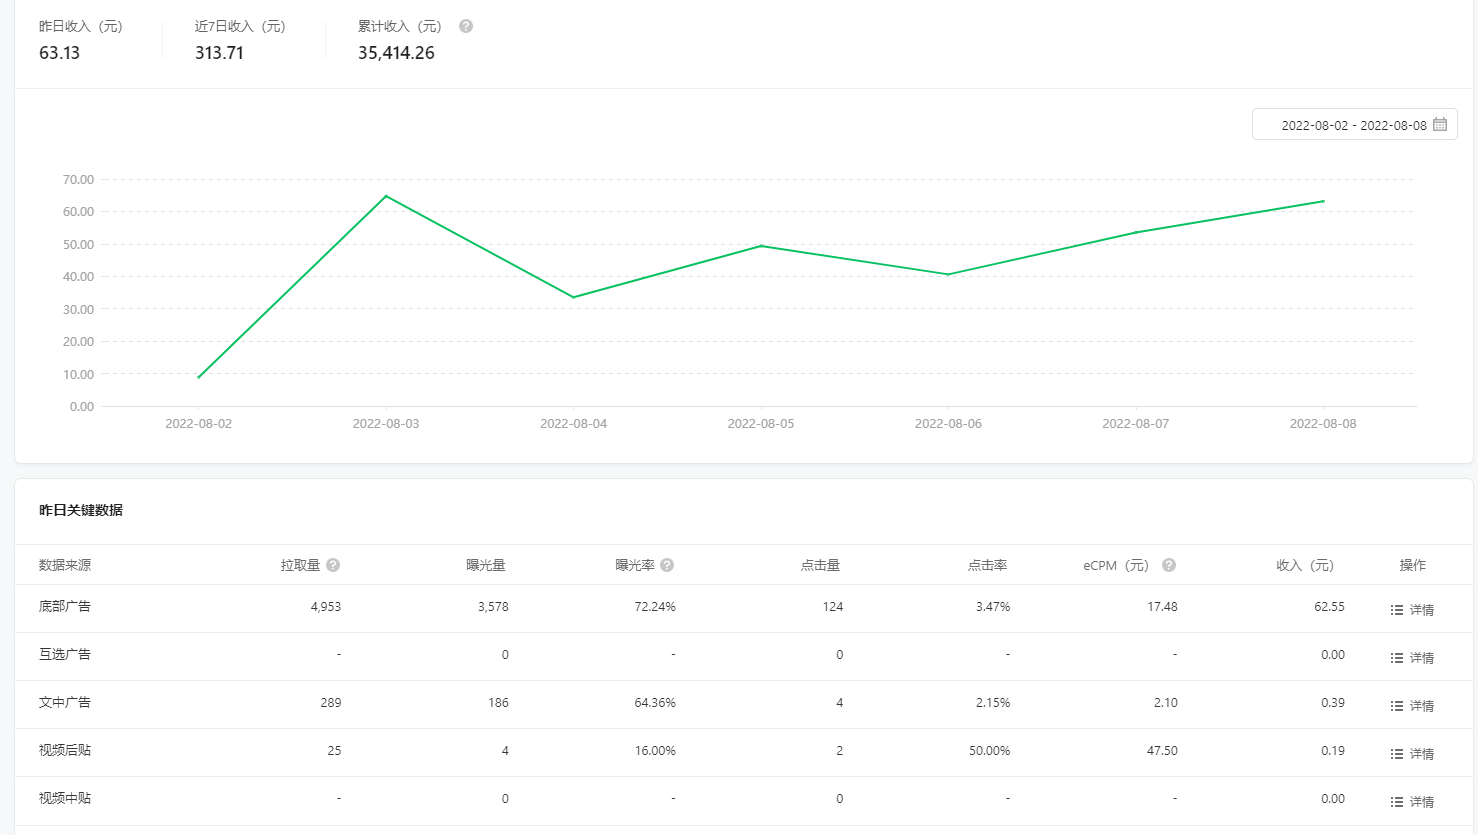Viewport: 1478px width, 835px height.
Task: Click 视频中贴 row label
Action: (65, 798)
